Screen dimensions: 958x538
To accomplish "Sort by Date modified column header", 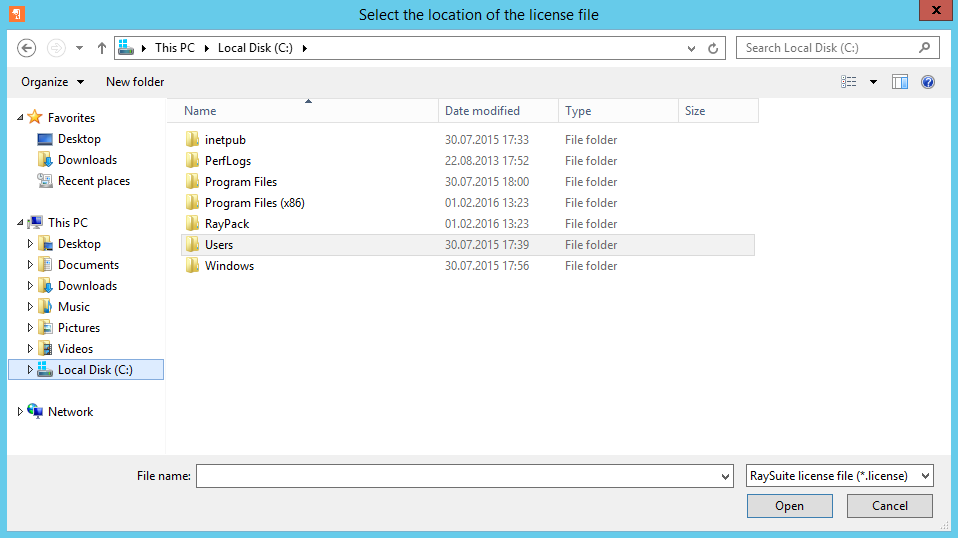I will 482,111.
